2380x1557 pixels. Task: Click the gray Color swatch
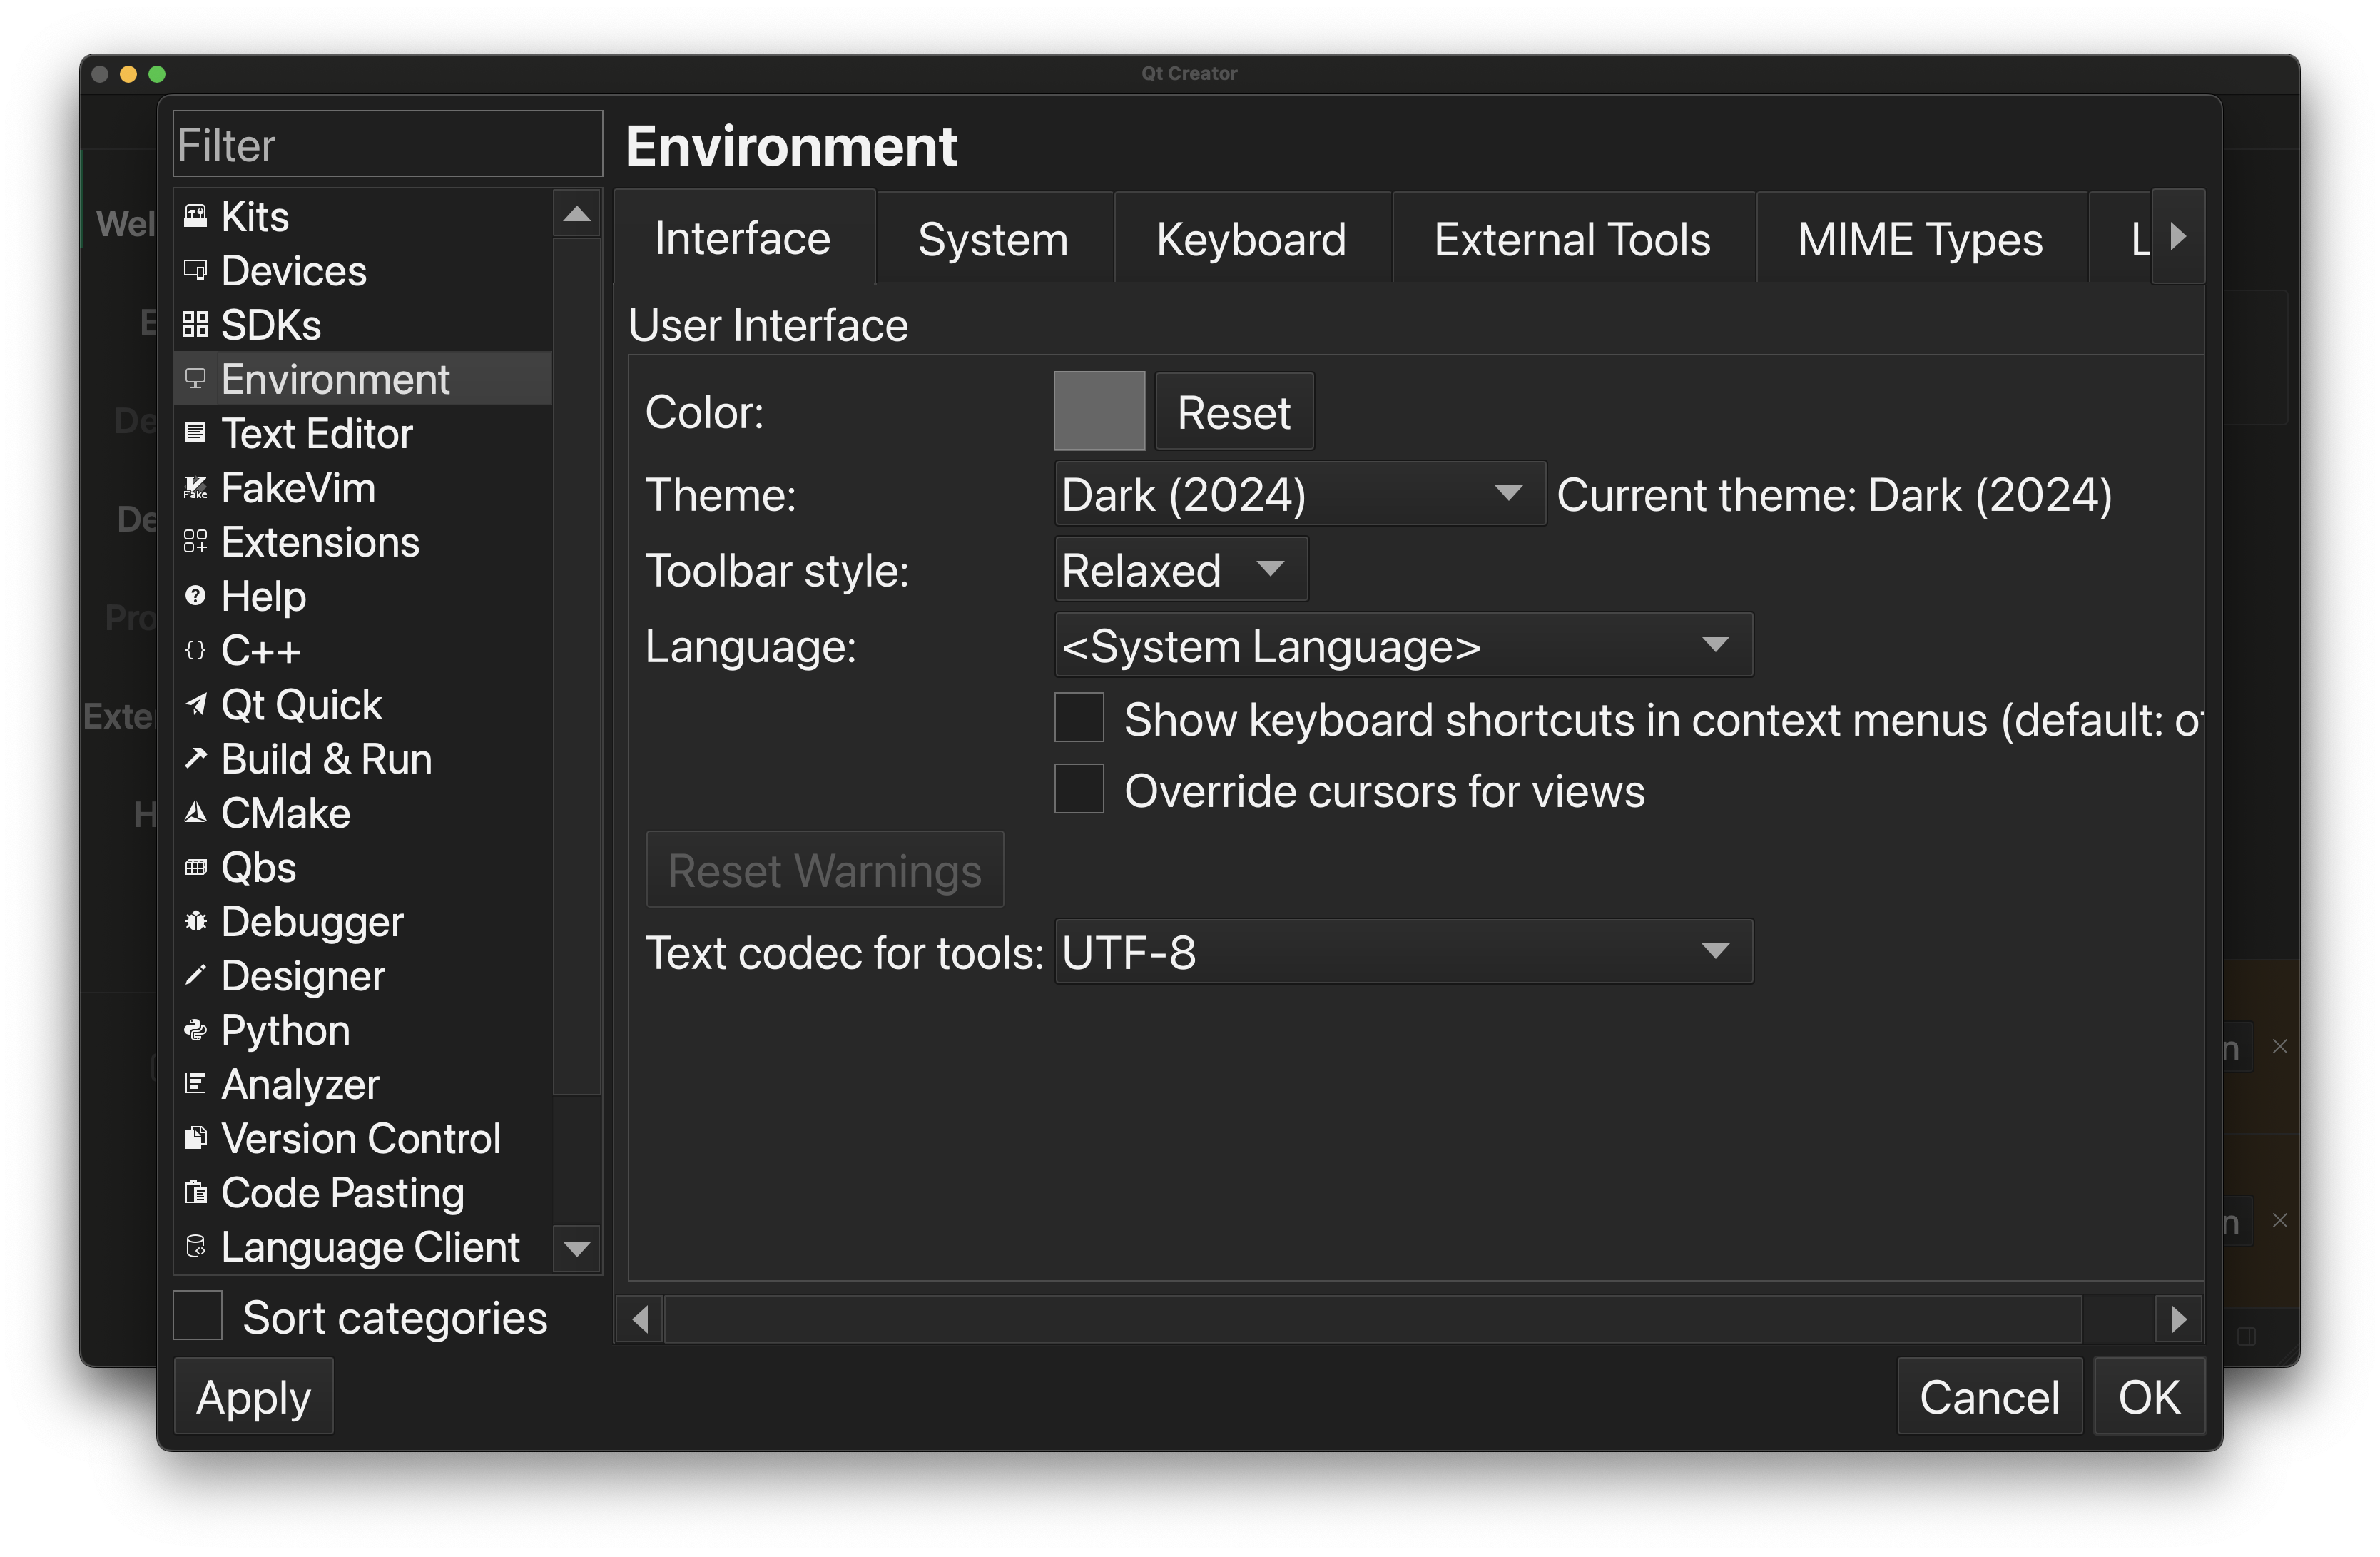pos(1099,411)
